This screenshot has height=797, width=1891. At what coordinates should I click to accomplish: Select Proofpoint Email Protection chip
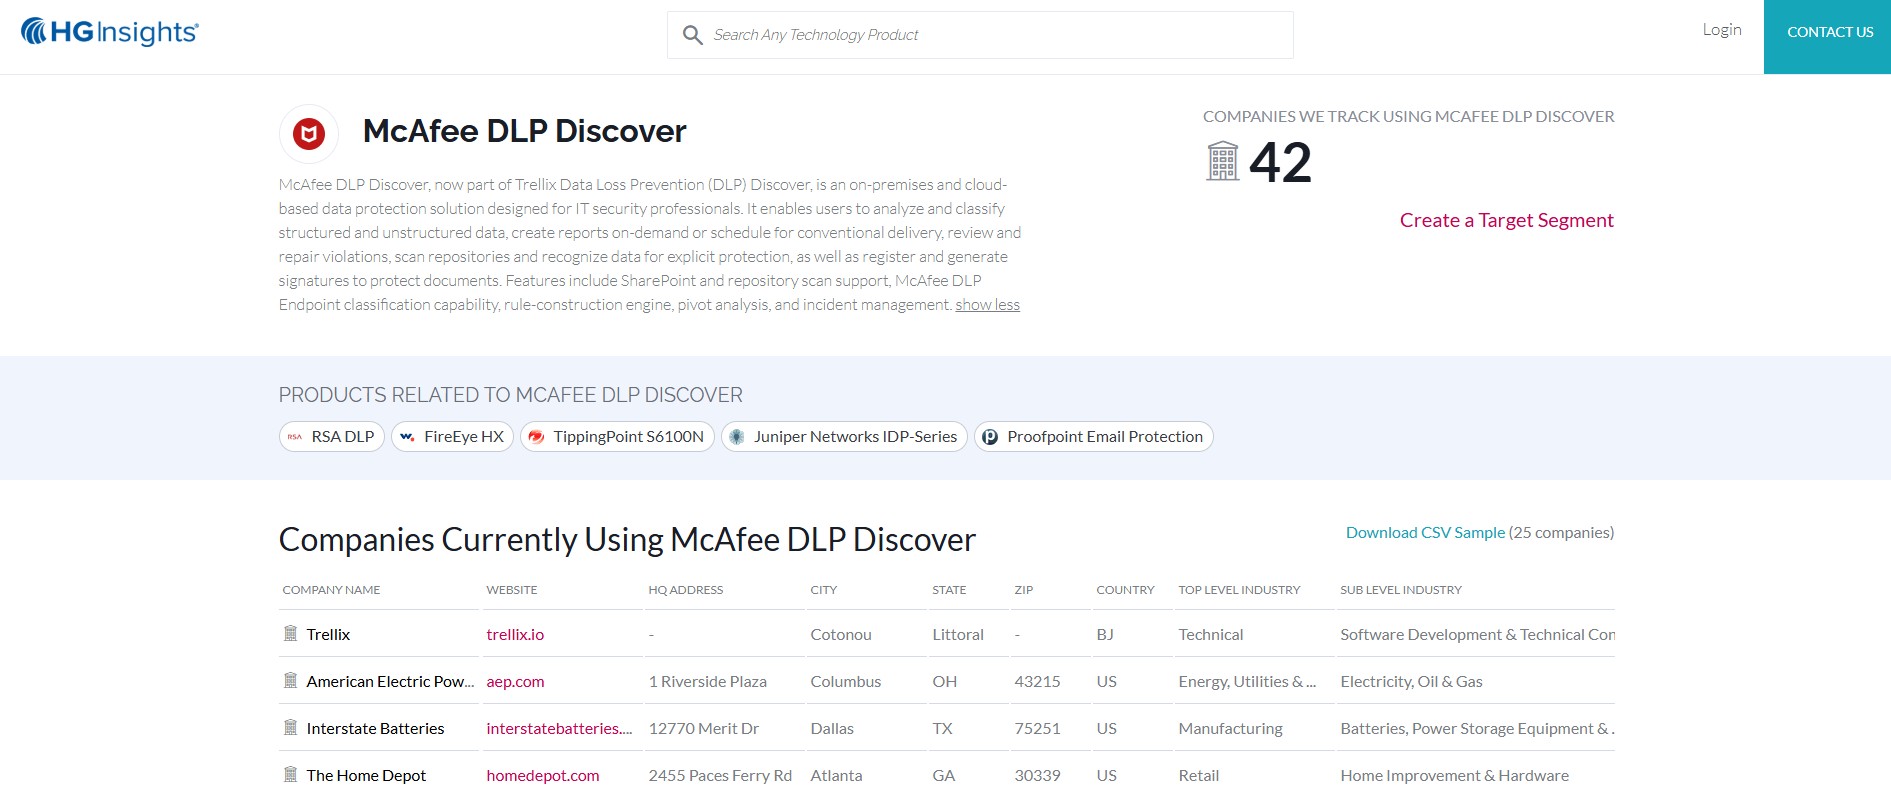[x=1093, y=437]
